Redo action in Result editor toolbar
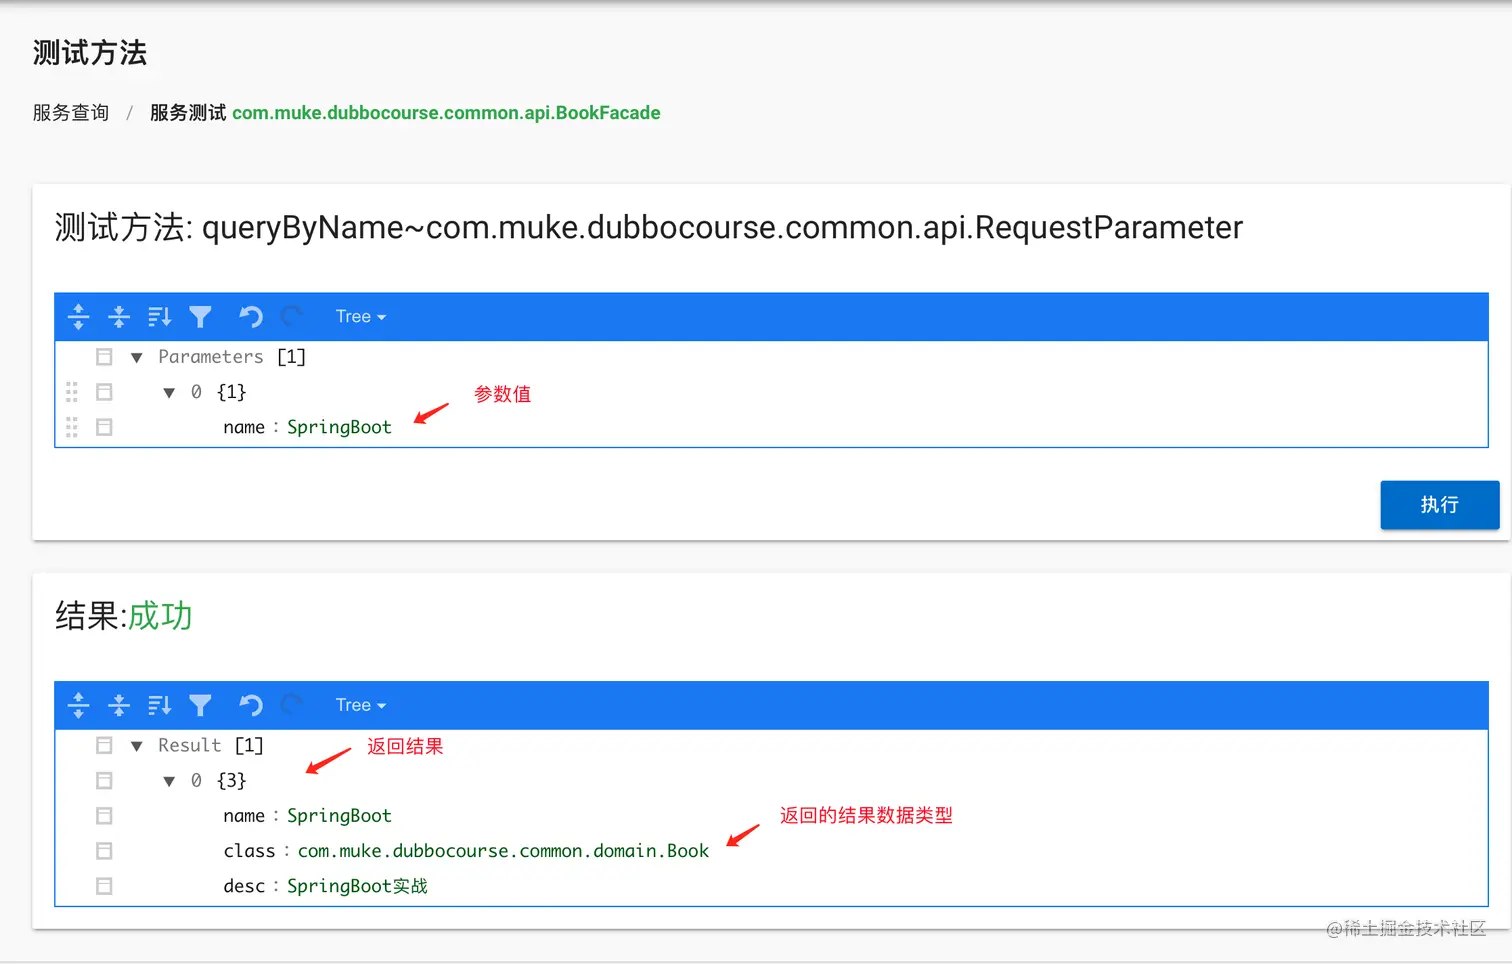 coord(291,705)
